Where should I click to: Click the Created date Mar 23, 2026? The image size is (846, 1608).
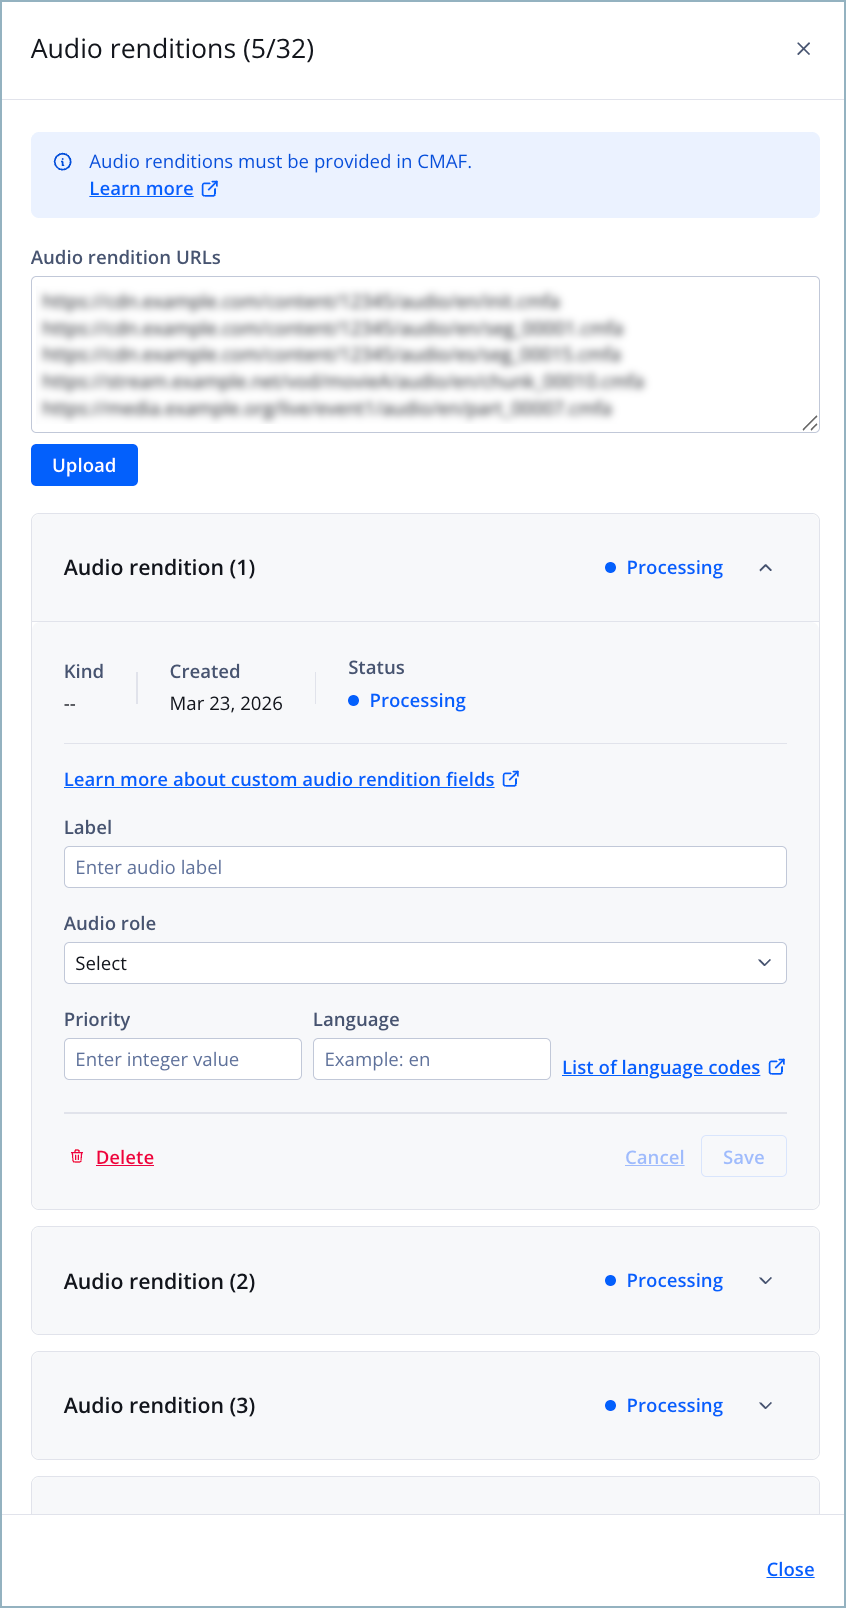click(x=226, y=703)
